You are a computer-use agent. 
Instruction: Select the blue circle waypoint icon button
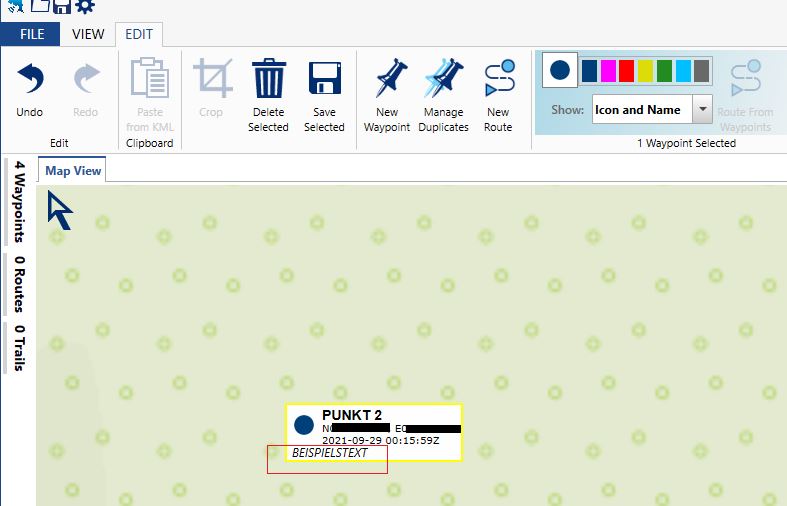[x=560, y=71]
